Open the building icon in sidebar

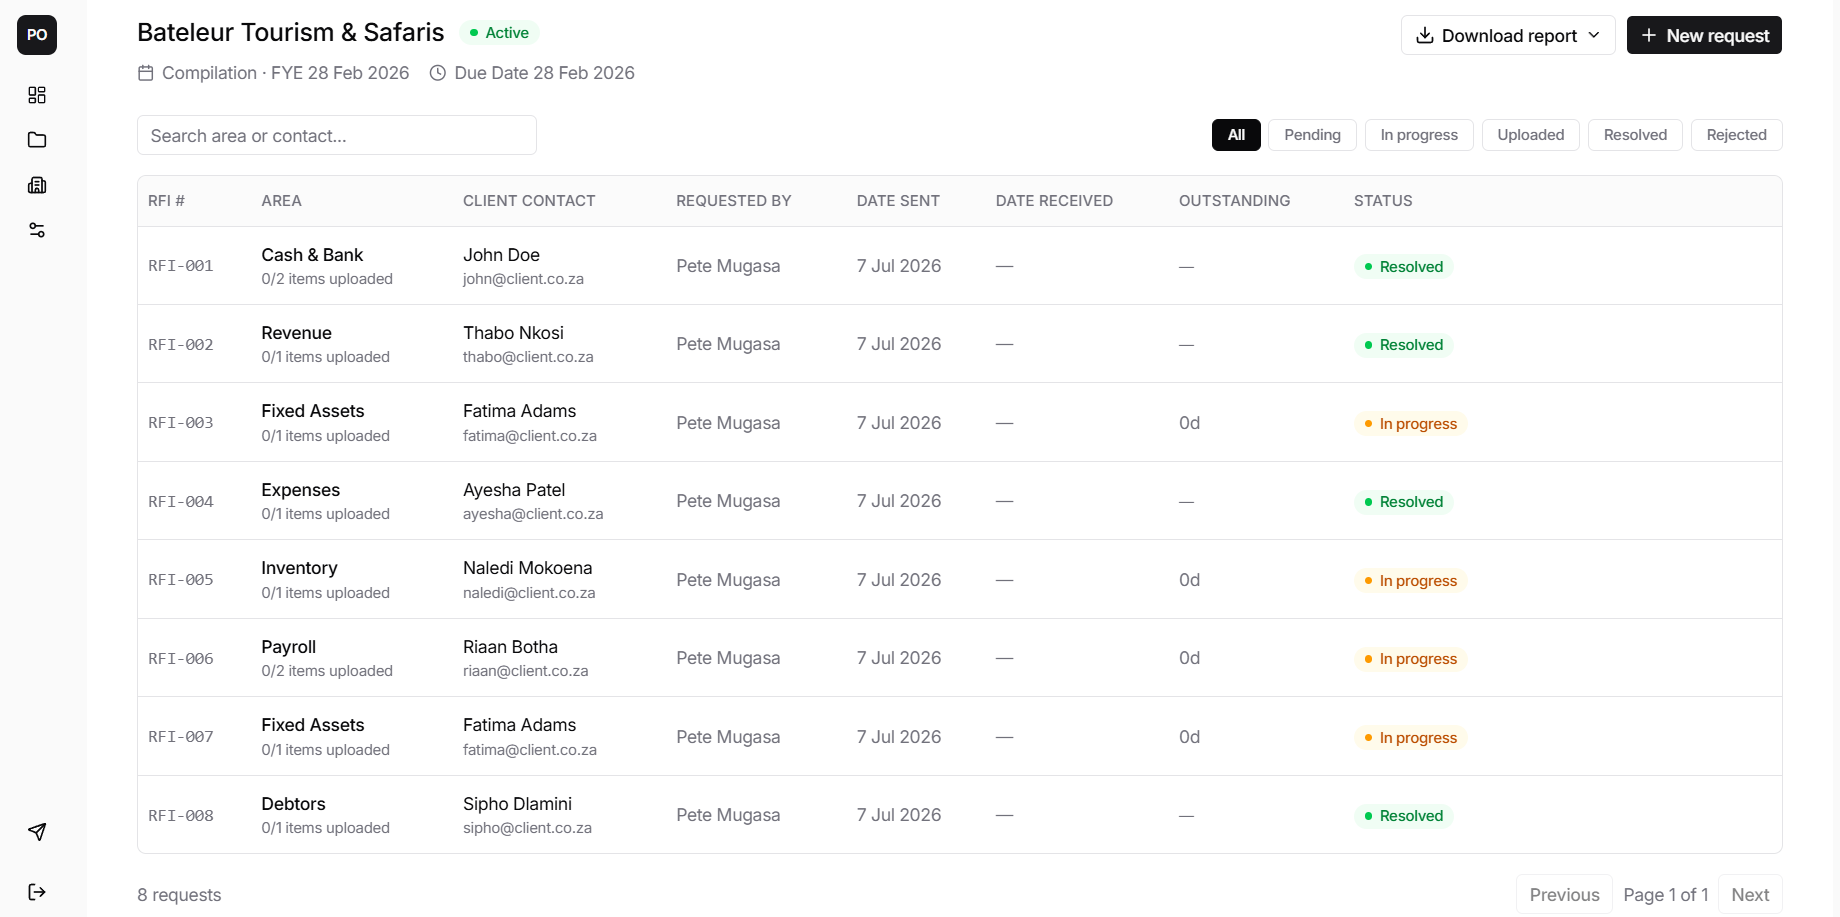tap(37, 185)
